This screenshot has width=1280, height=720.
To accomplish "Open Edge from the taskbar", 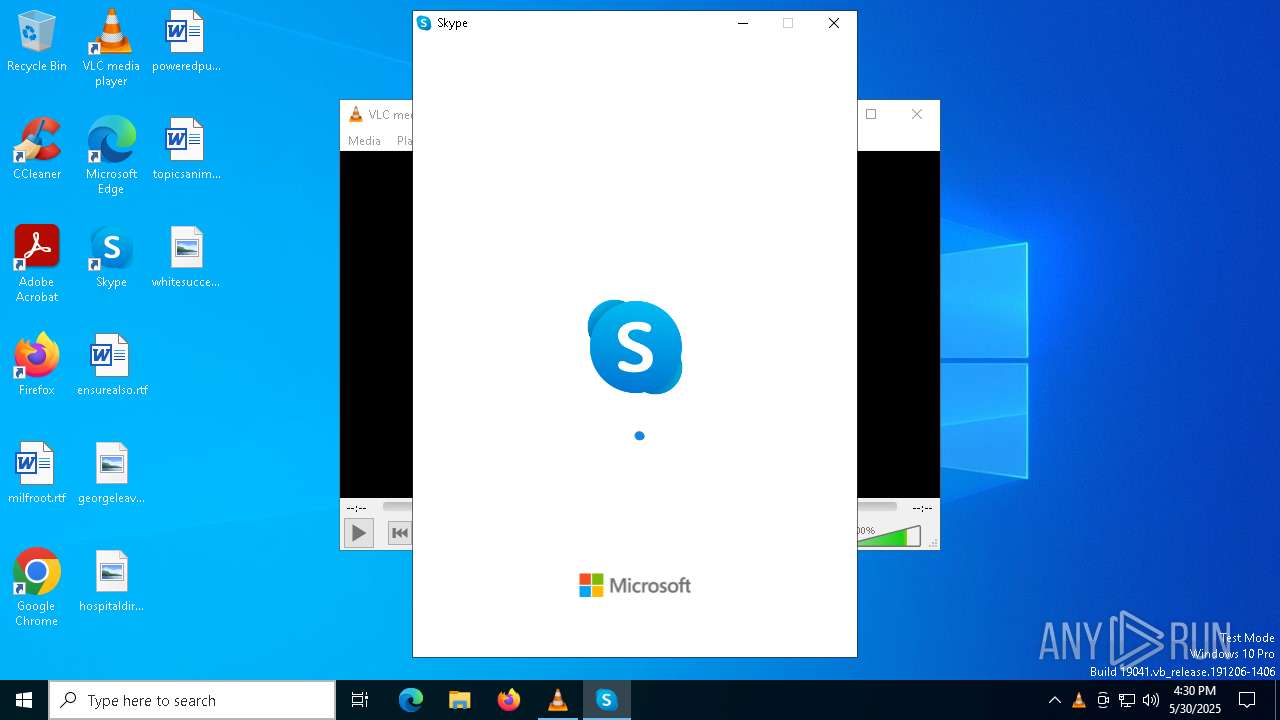I will click(x=411, y=700).
